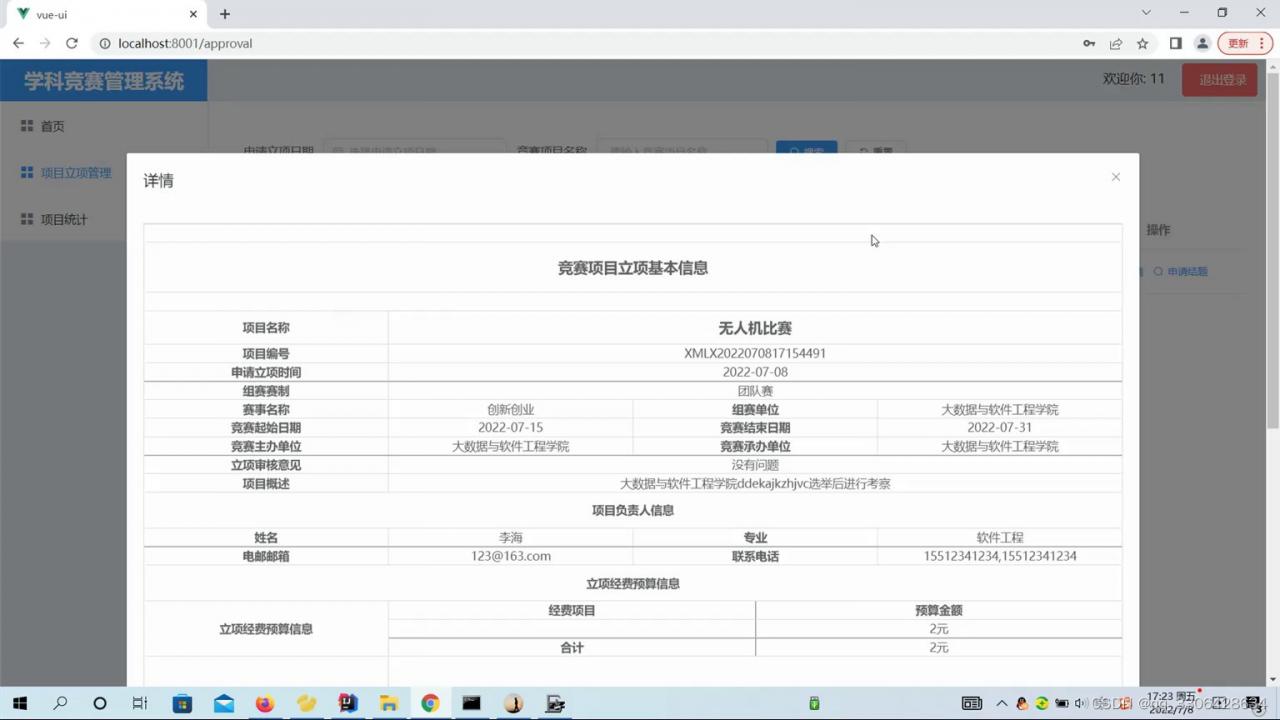This screenshot has width=1280, height=720.
Task: Click the start date 2022-07-15
Action: [x=511, y=427]
